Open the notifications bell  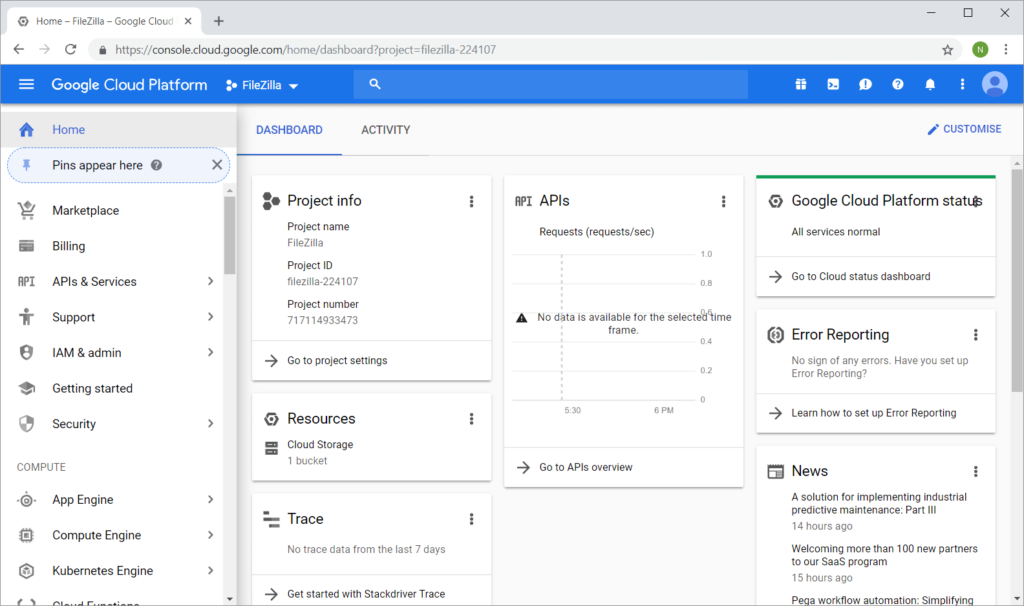(930, 84)
